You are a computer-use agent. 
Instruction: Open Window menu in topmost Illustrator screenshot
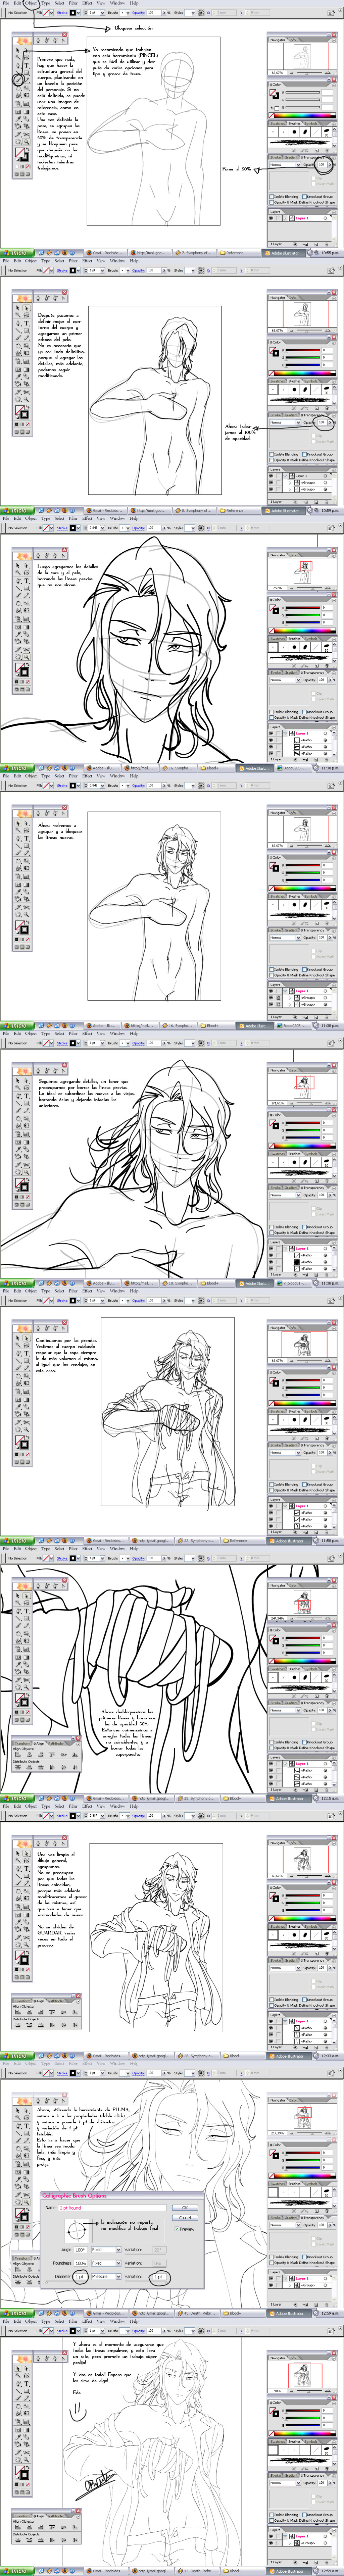[117, 3]
